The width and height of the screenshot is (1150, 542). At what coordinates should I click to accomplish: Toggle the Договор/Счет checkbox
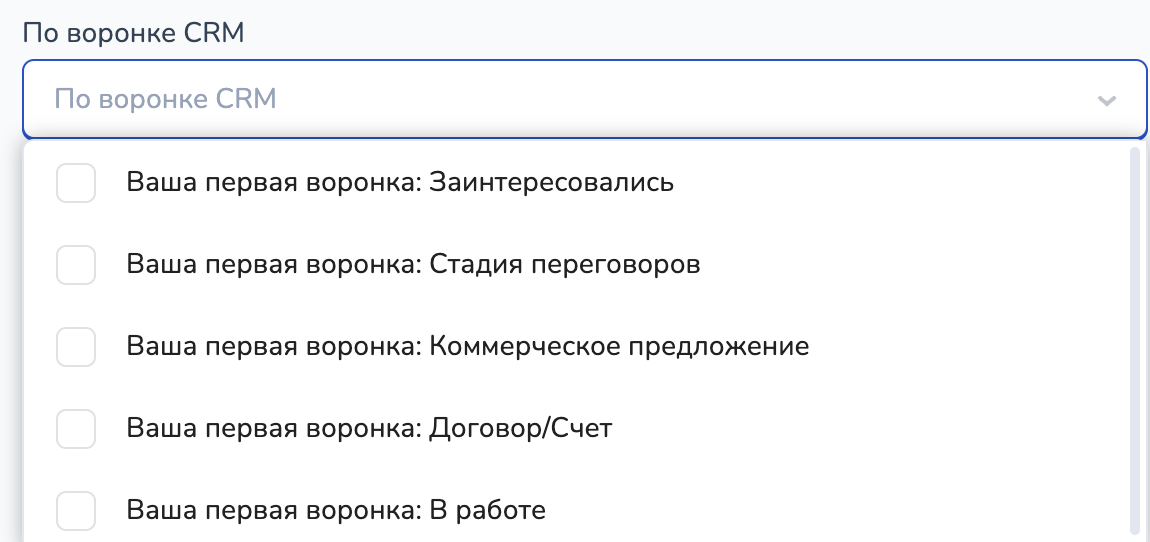pos(76,429)
